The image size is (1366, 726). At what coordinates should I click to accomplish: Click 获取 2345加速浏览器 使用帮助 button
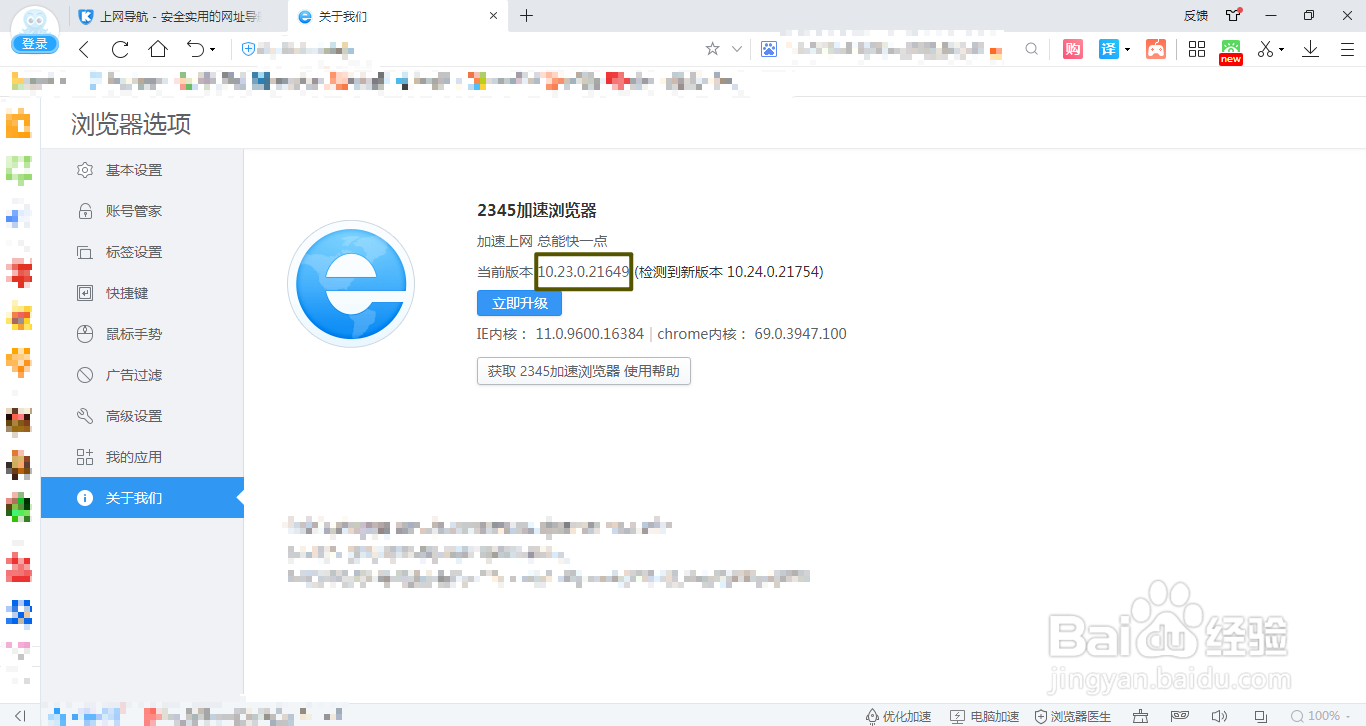584,371
